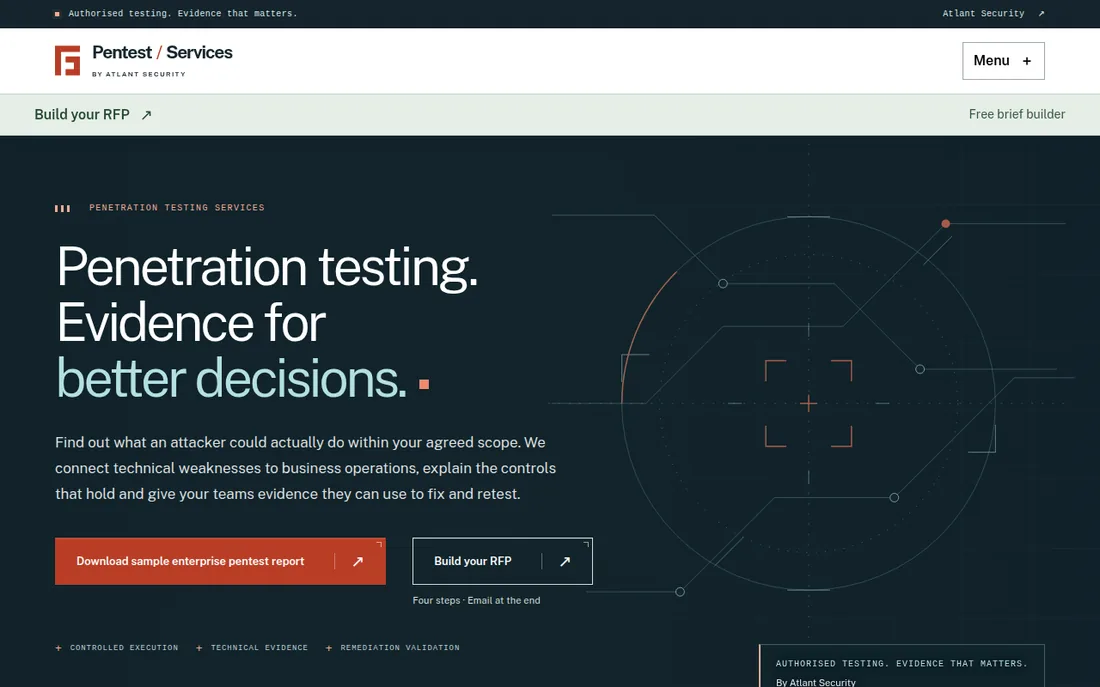
Task: Click the Pentest Services red logo icon
Action: pyautogui.click(x=67, y=60)
